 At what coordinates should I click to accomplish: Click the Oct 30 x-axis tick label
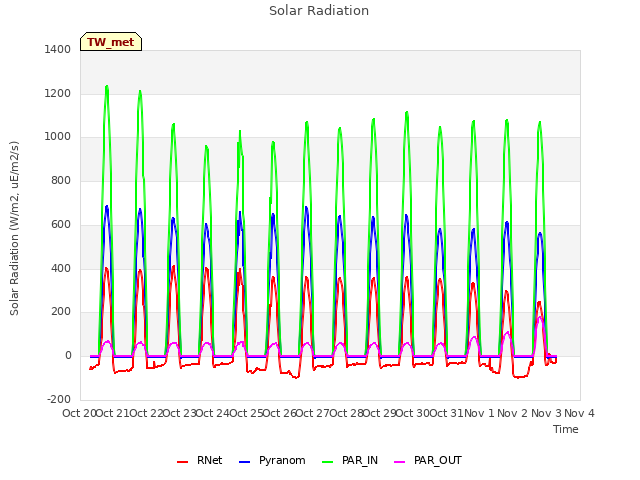pos(412,413)
